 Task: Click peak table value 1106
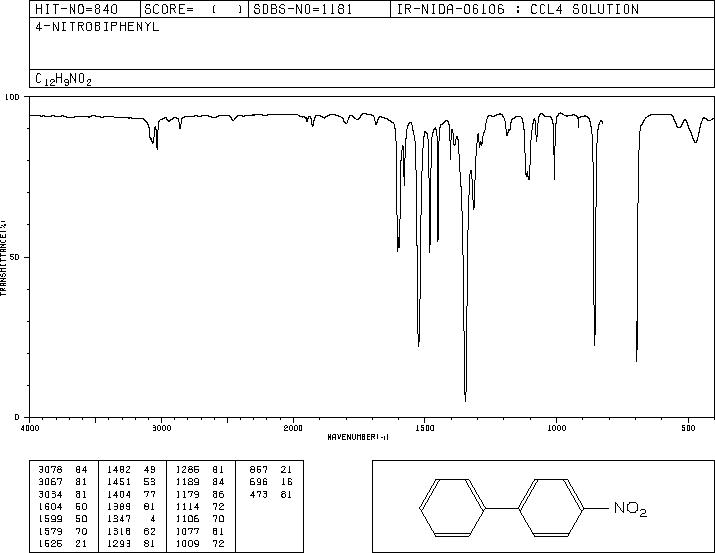[x=187, y=519]
